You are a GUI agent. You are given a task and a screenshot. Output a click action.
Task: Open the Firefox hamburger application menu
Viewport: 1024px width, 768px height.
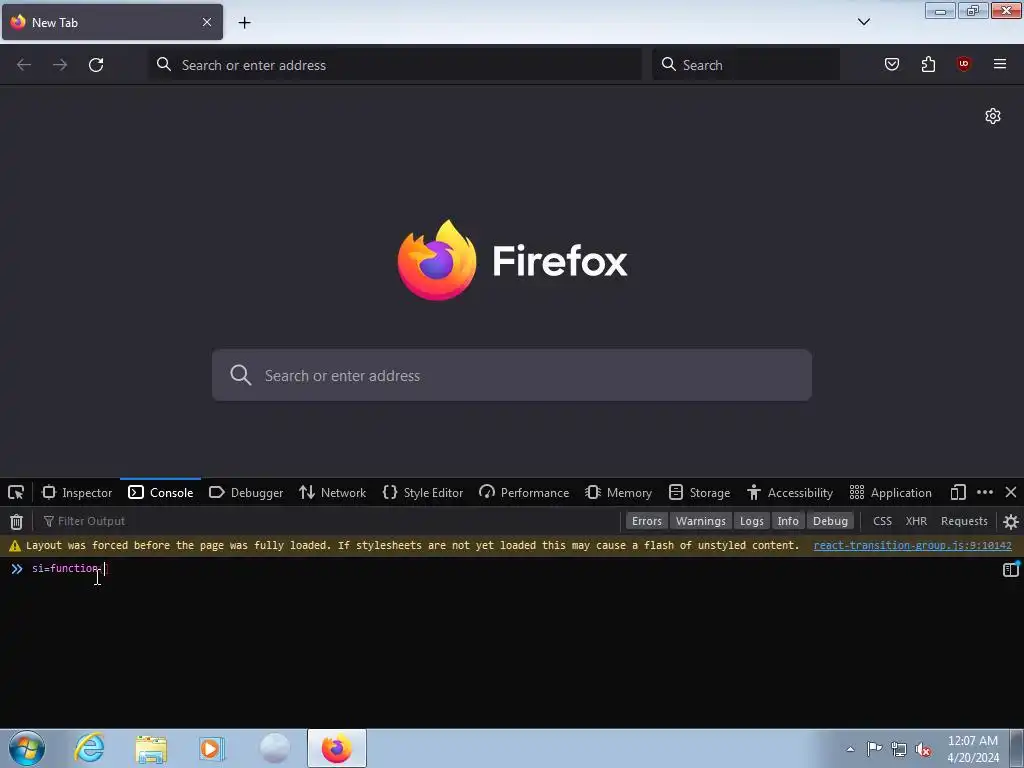pos(999,64)
